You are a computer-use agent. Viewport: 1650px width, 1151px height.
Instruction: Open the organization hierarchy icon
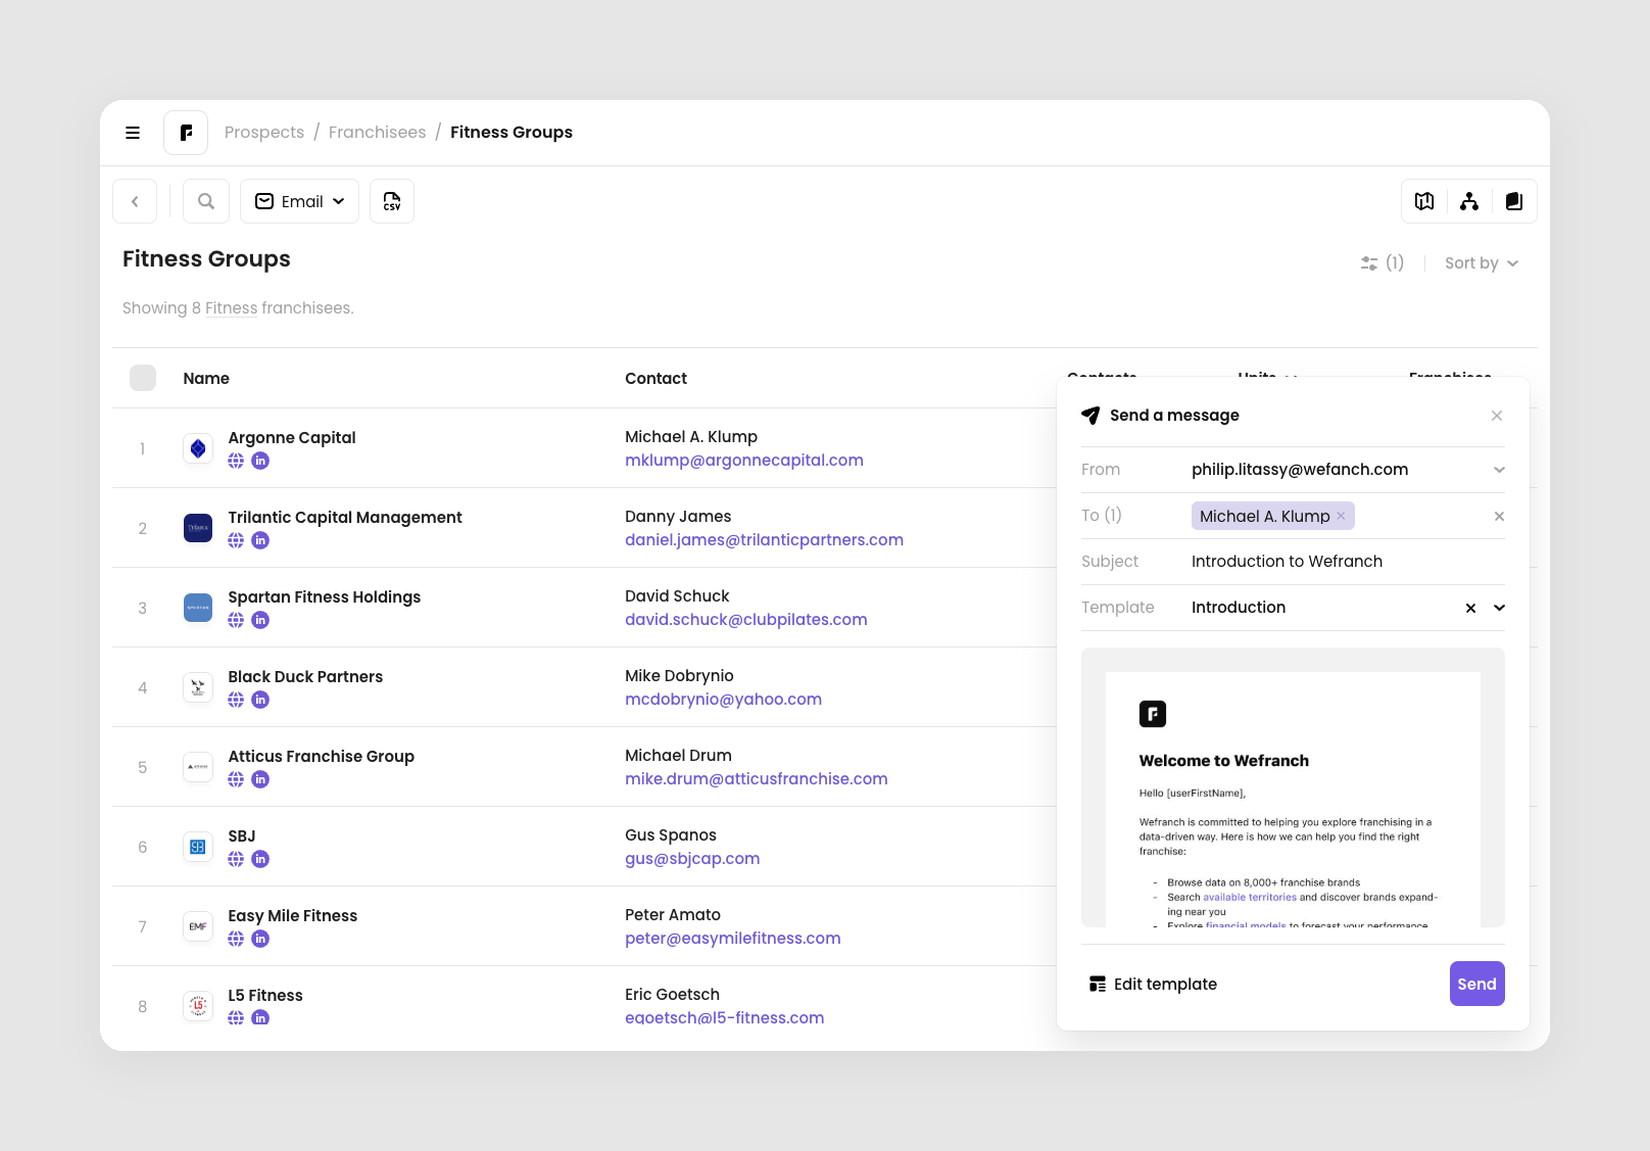point(1469,201)
